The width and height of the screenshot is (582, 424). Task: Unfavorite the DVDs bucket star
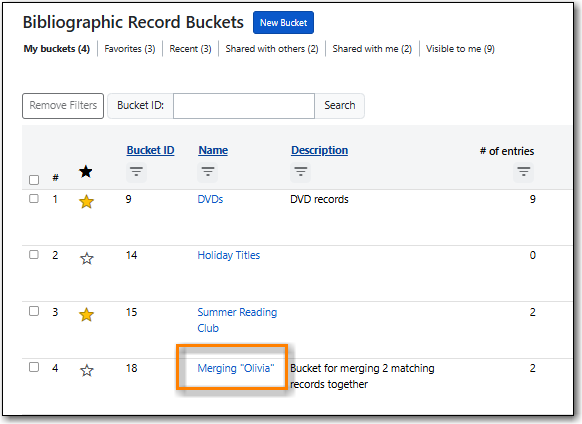coord(86,202)
